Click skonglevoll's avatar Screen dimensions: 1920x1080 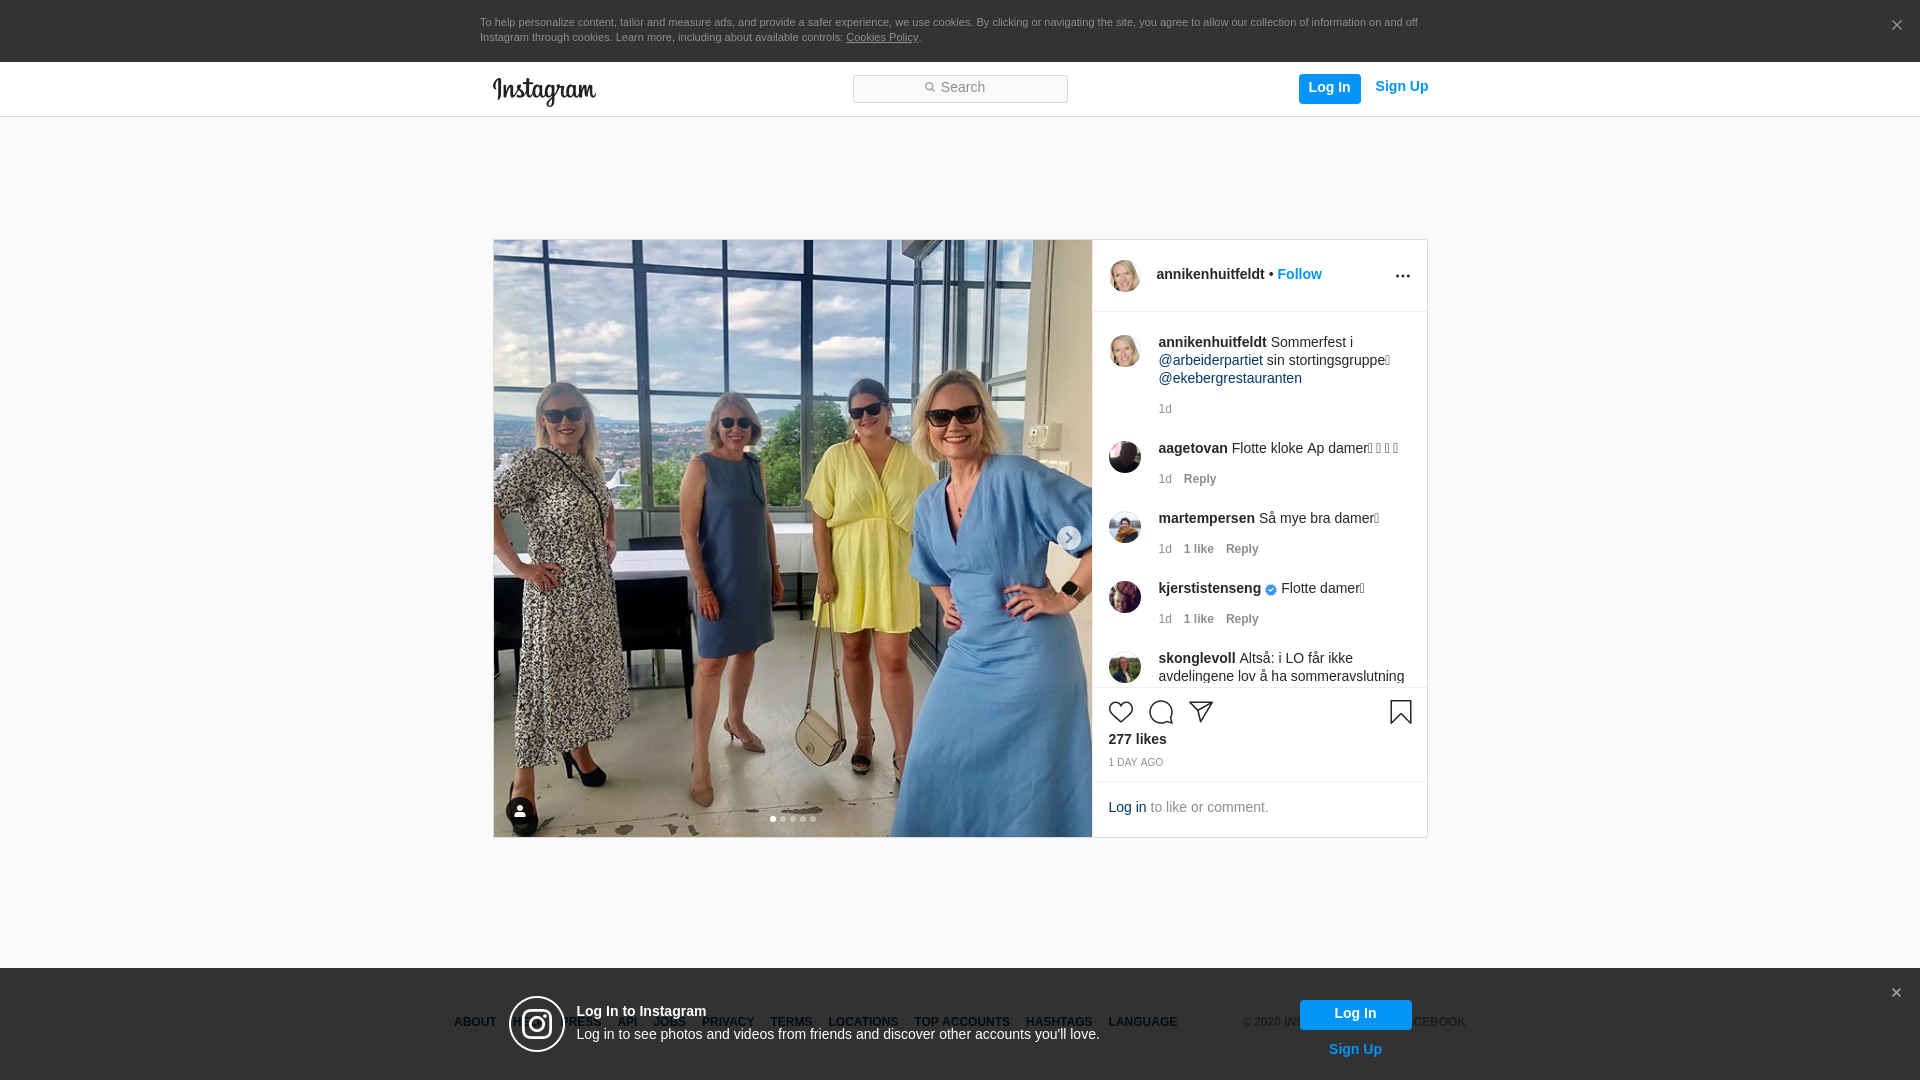click(1125, 667)
